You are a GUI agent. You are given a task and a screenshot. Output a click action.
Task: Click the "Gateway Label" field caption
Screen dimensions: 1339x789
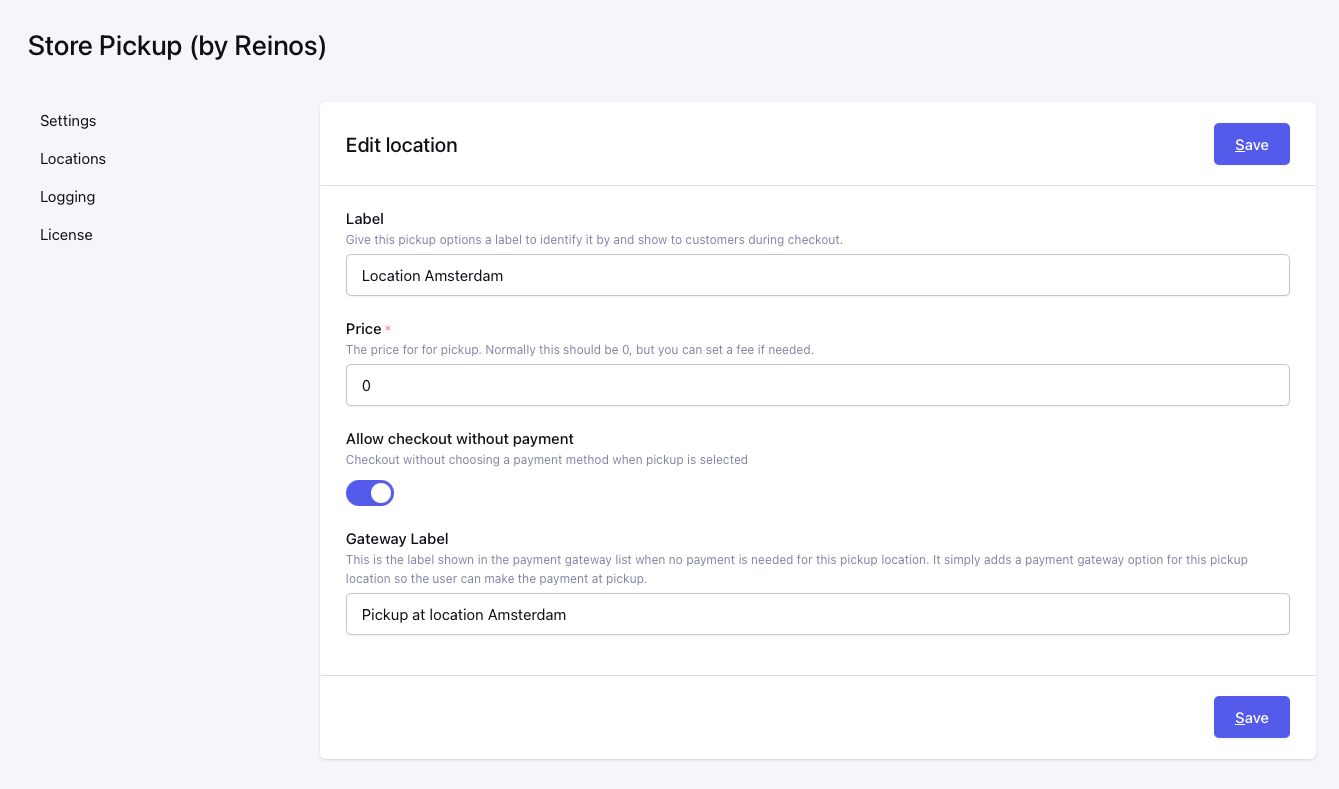[x=397, y=539]
